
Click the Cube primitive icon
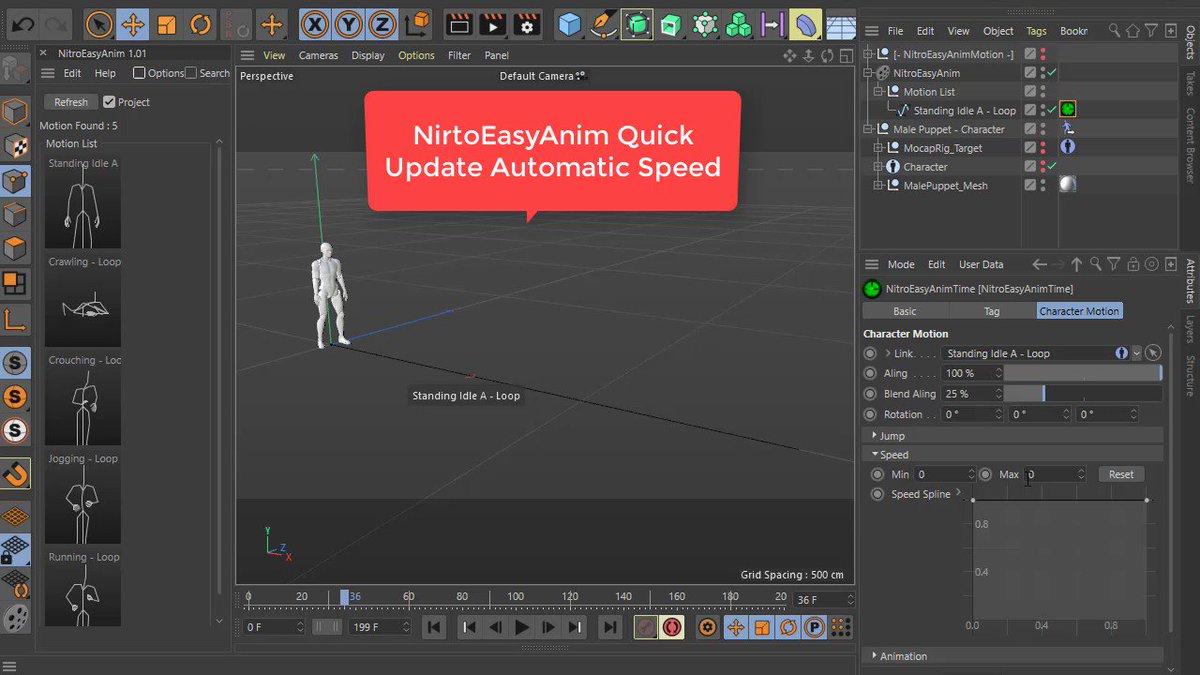coord(570,24)
